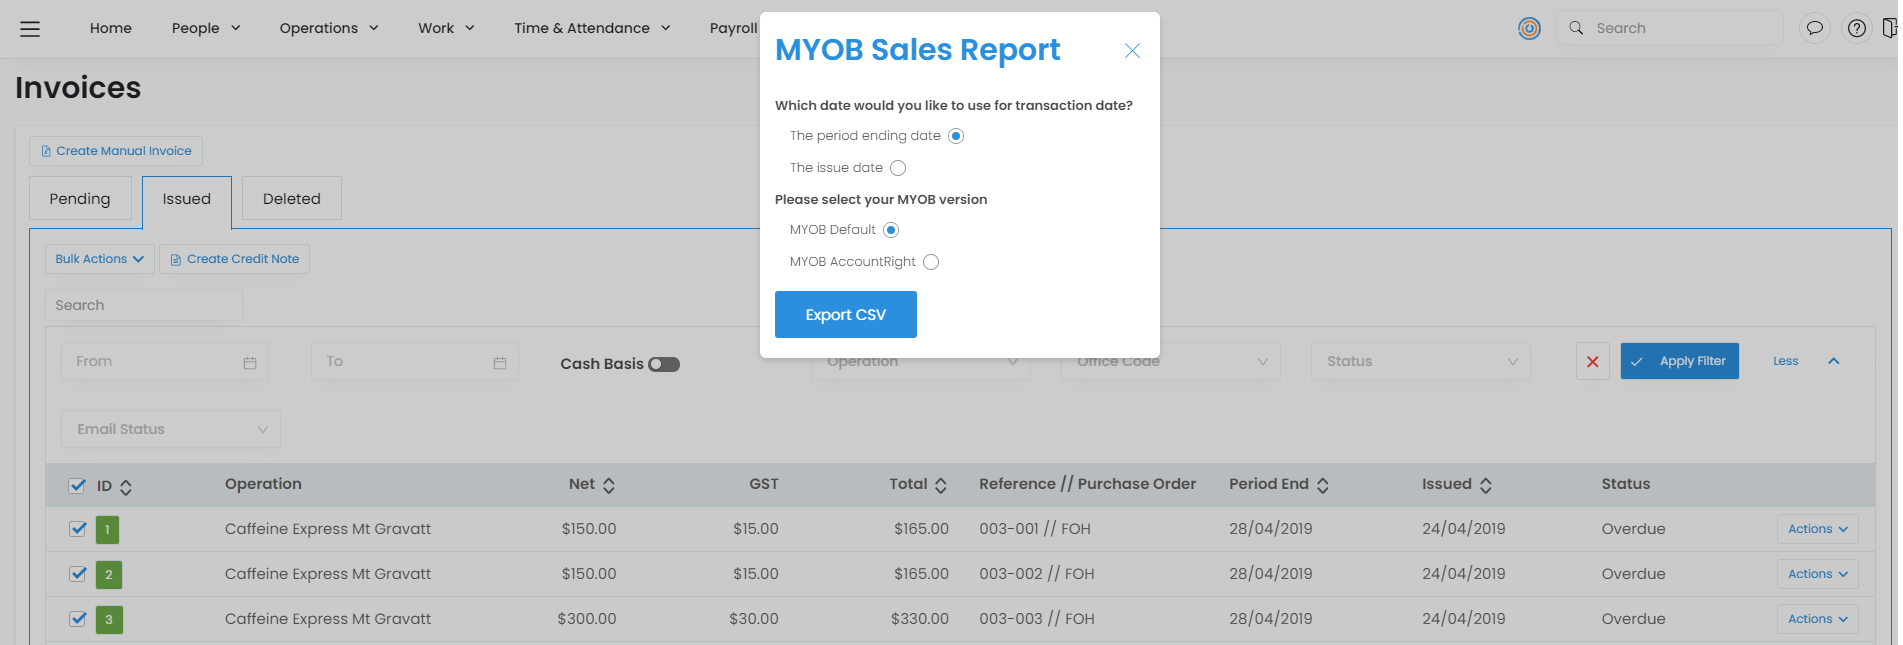
Task: Click the invoices Search input field
Action: click(143, 305)
